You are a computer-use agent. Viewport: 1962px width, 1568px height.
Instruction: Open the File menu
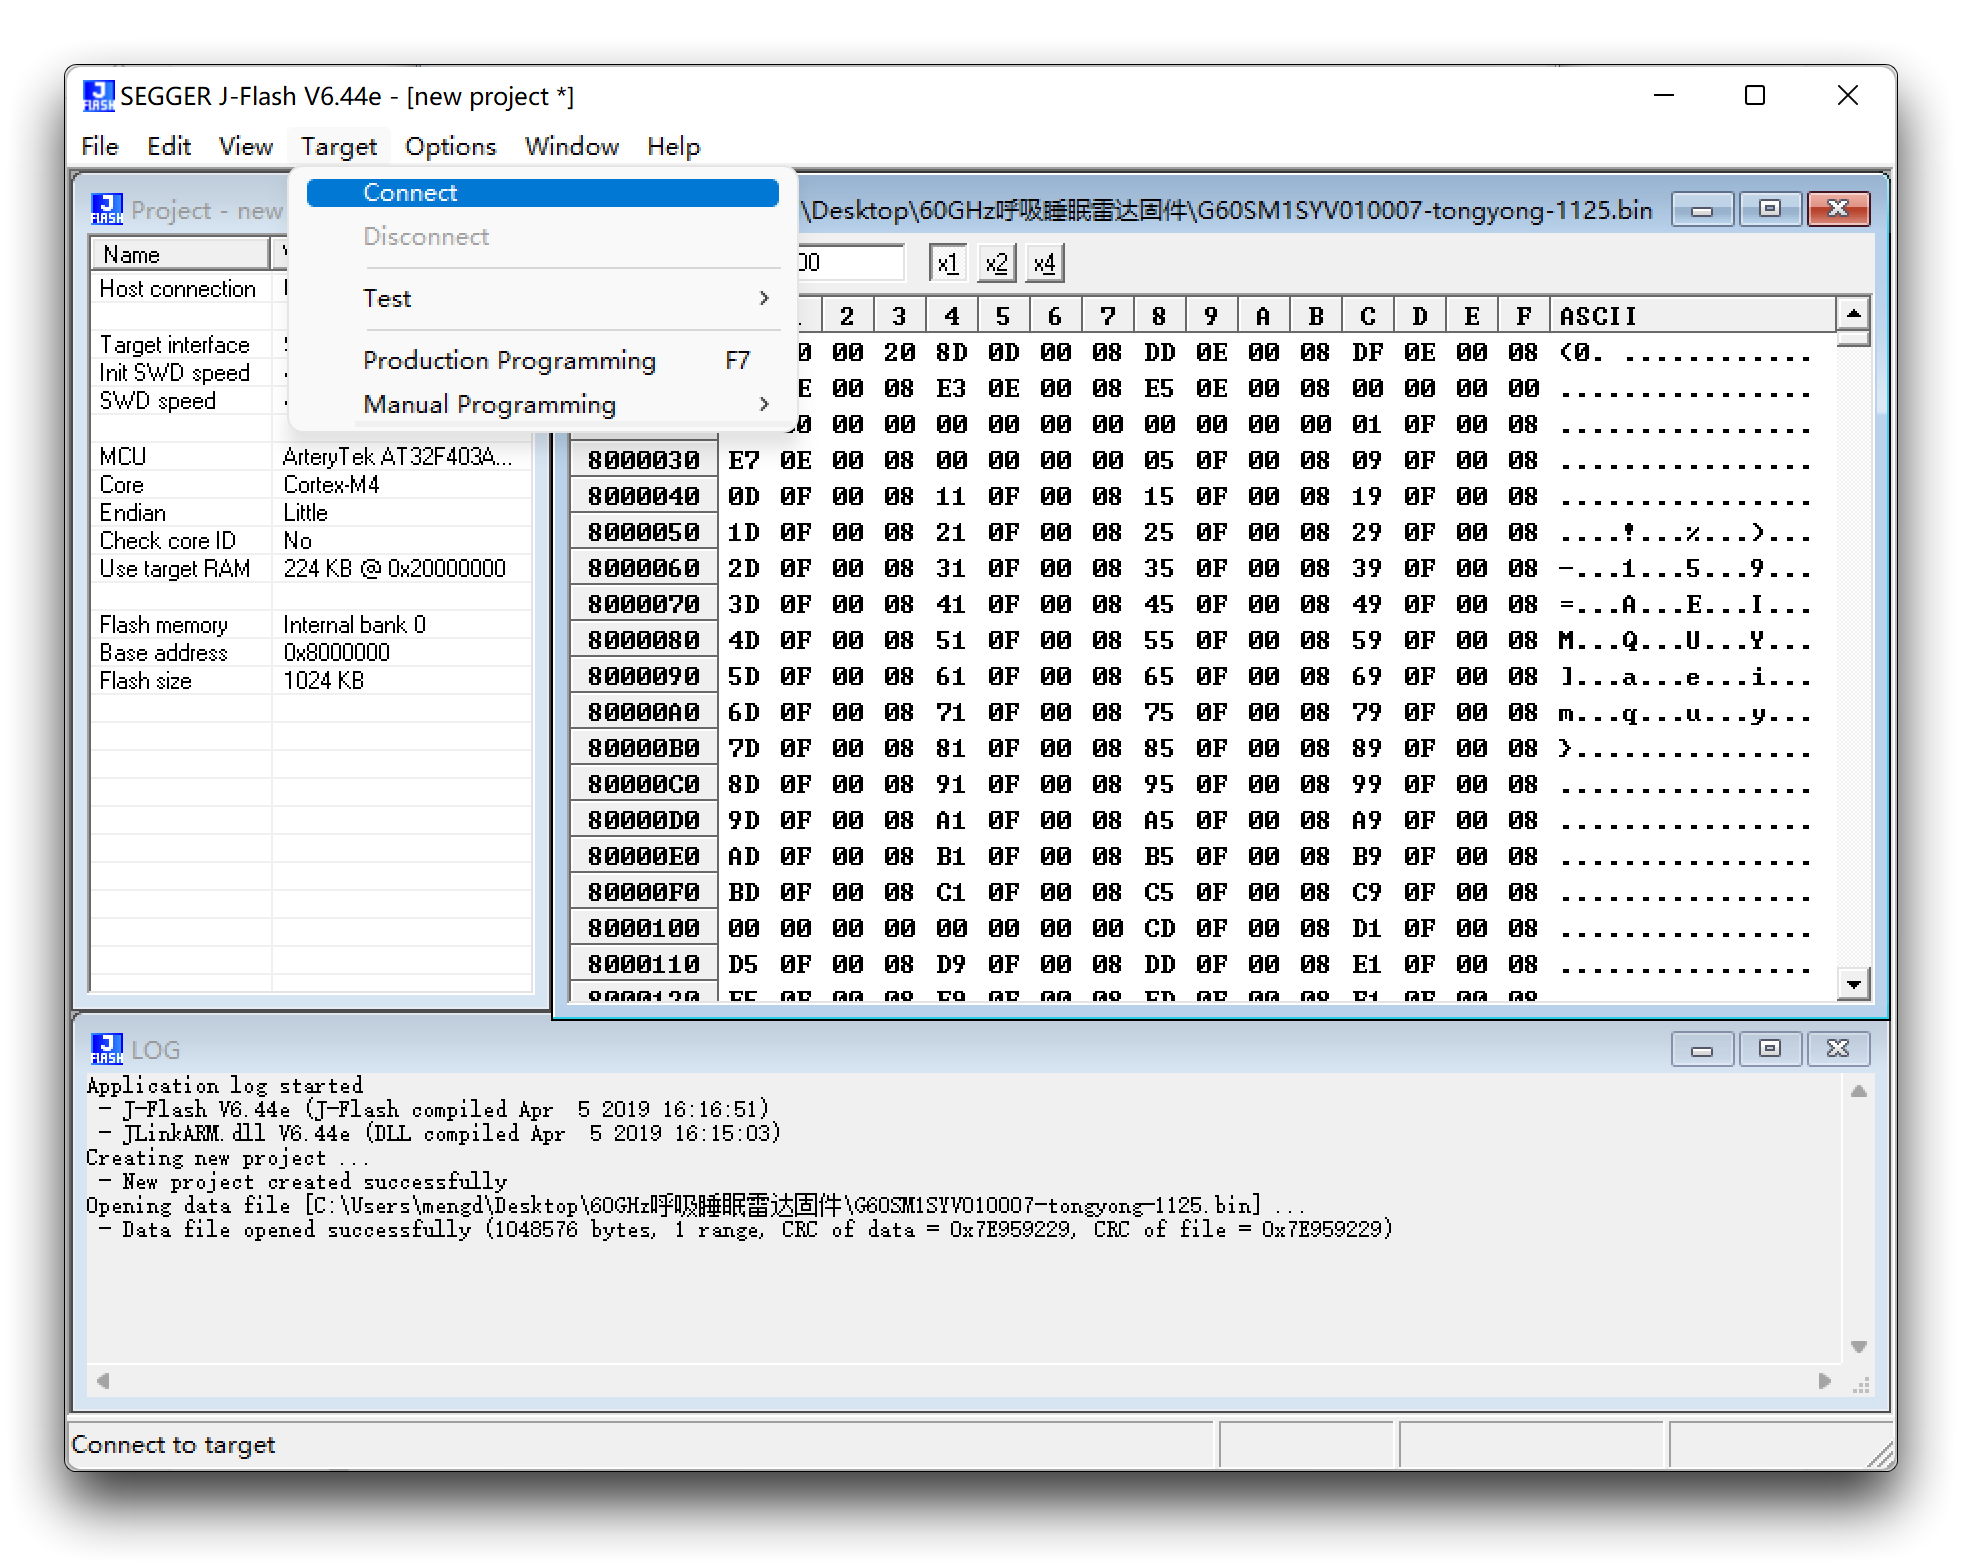coord(100,147)
